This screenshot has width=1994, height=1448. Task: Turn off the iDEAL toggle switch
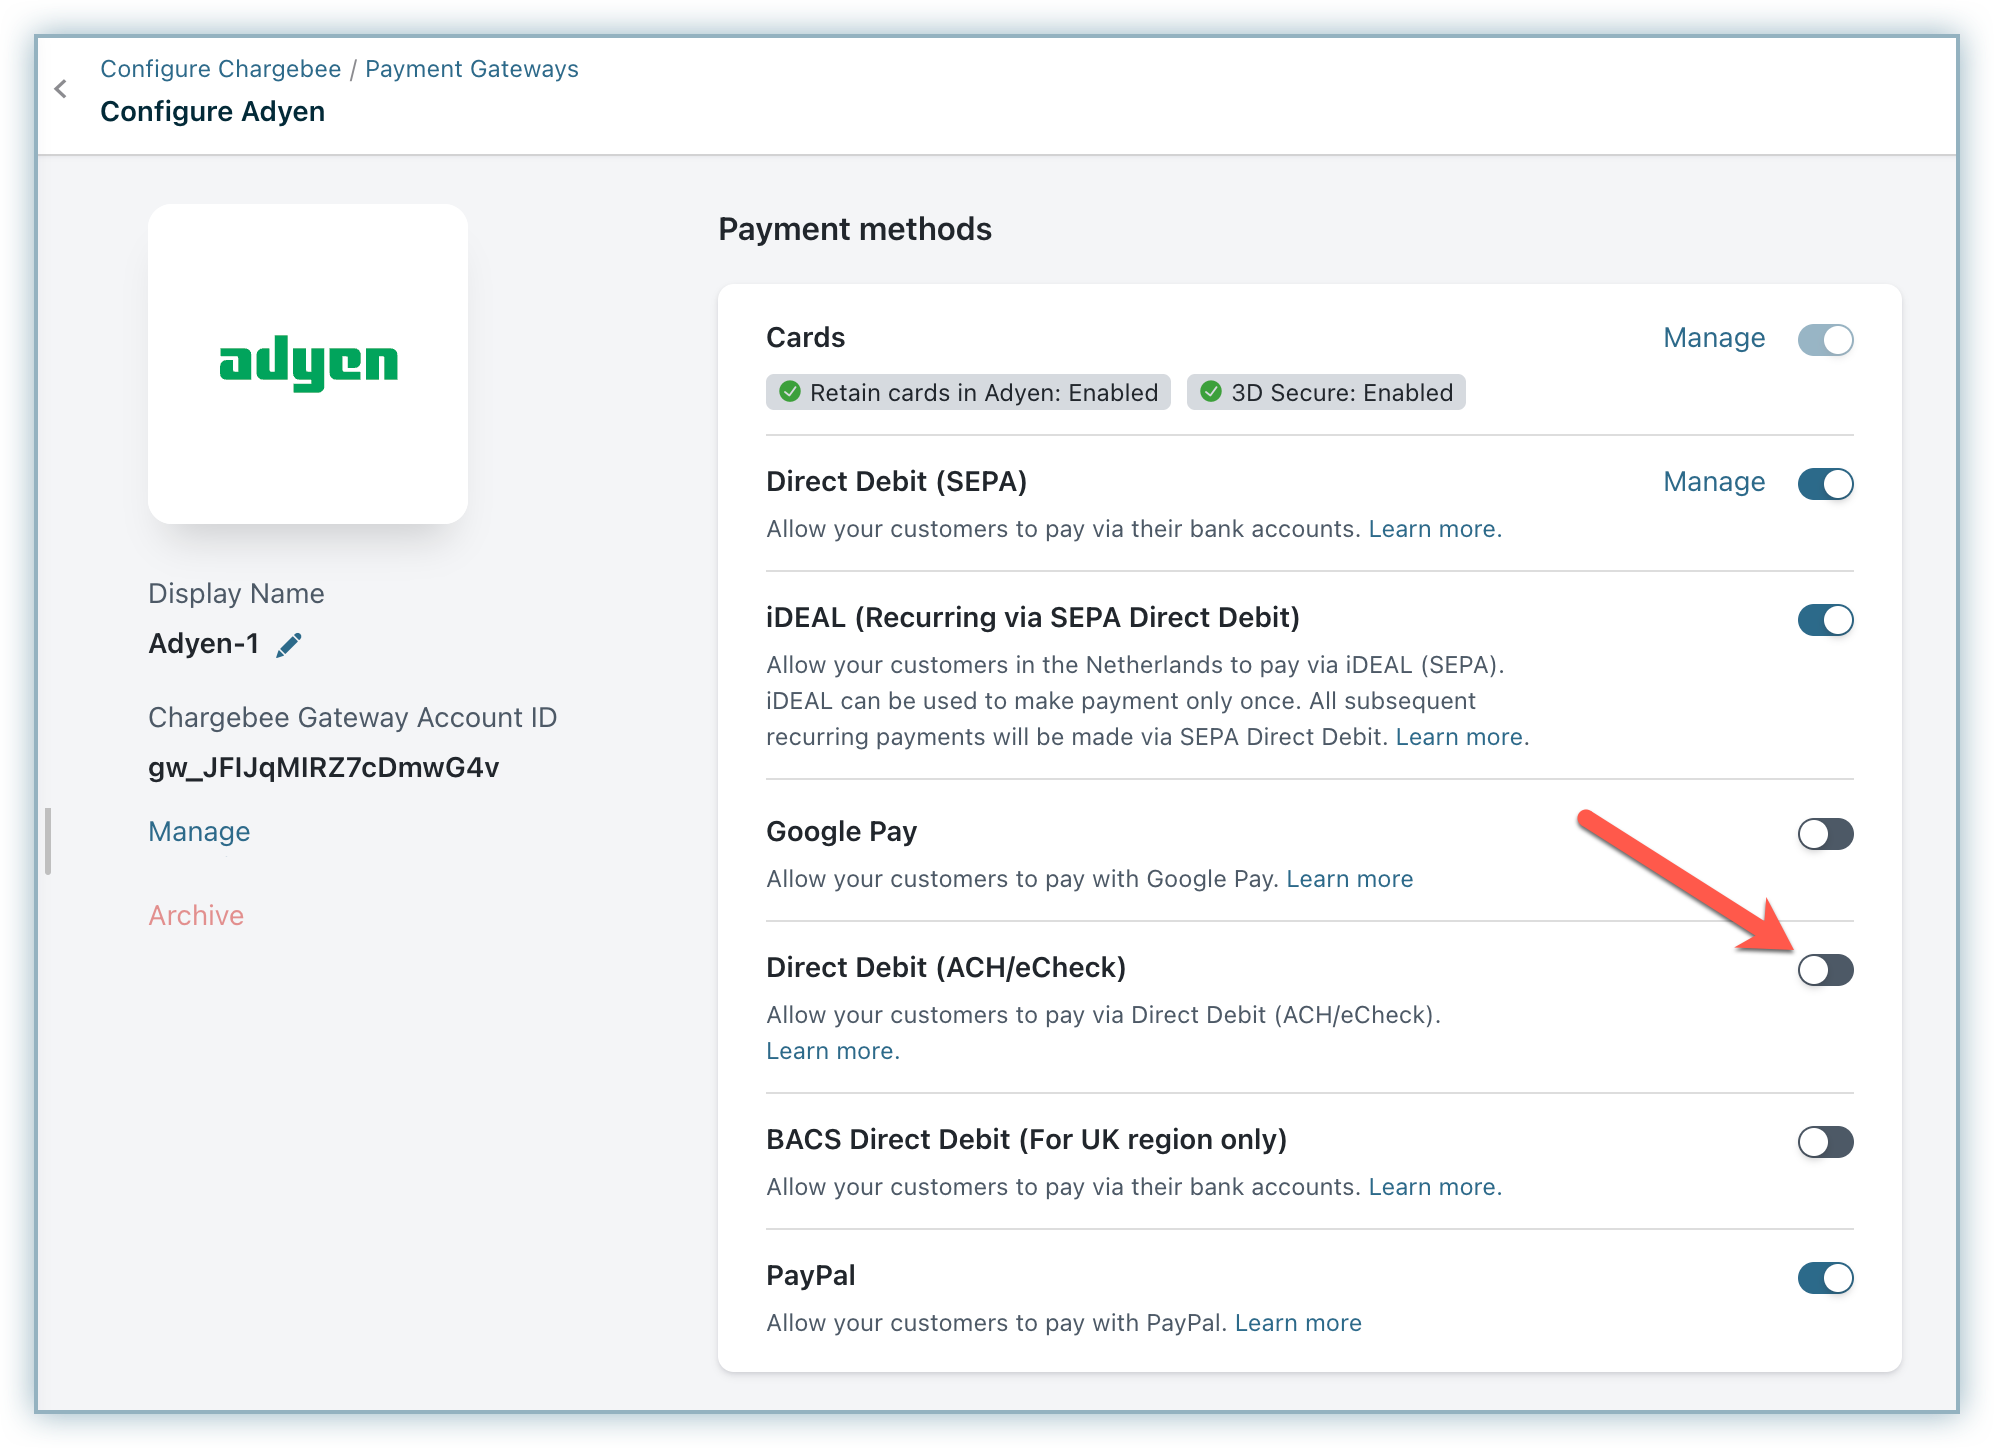tap(1825, 620)
